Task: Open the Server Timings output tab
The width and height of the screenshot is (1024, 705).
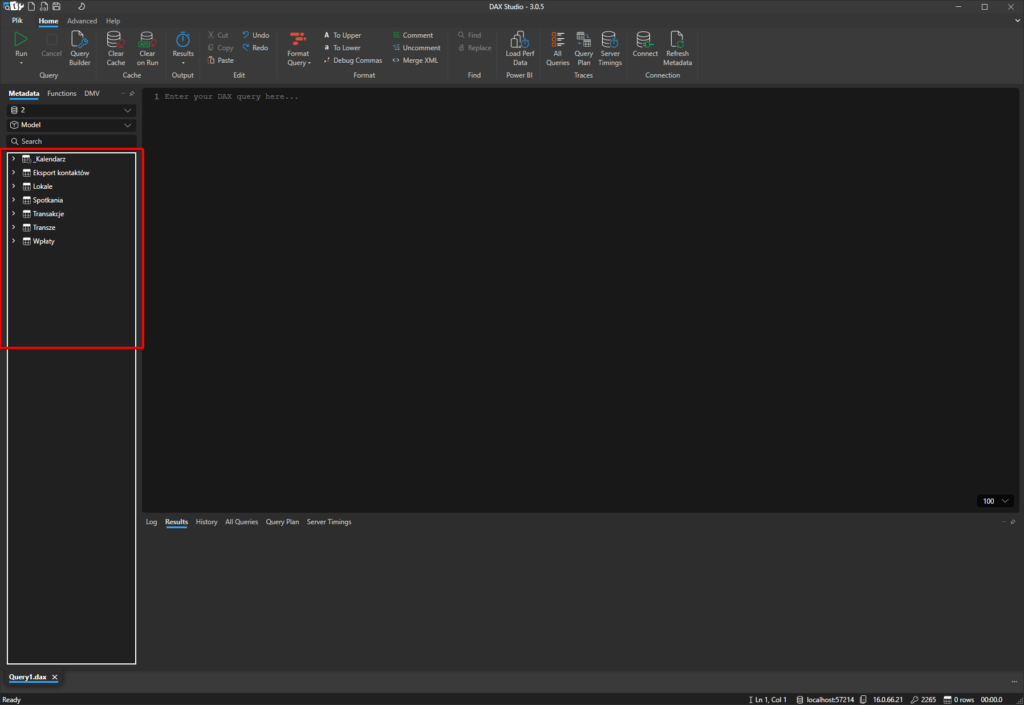Action: tap(329, 522)
